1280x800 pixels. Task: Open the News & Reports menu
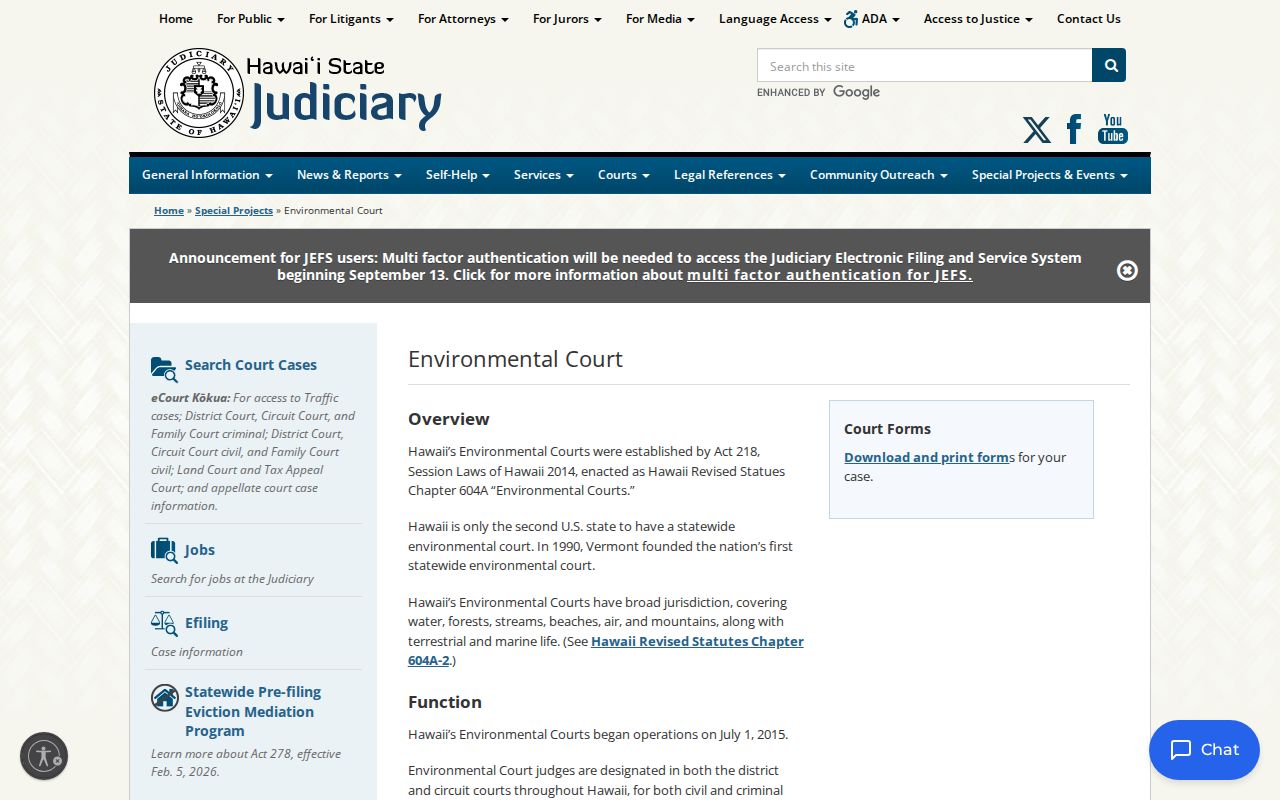349,175
